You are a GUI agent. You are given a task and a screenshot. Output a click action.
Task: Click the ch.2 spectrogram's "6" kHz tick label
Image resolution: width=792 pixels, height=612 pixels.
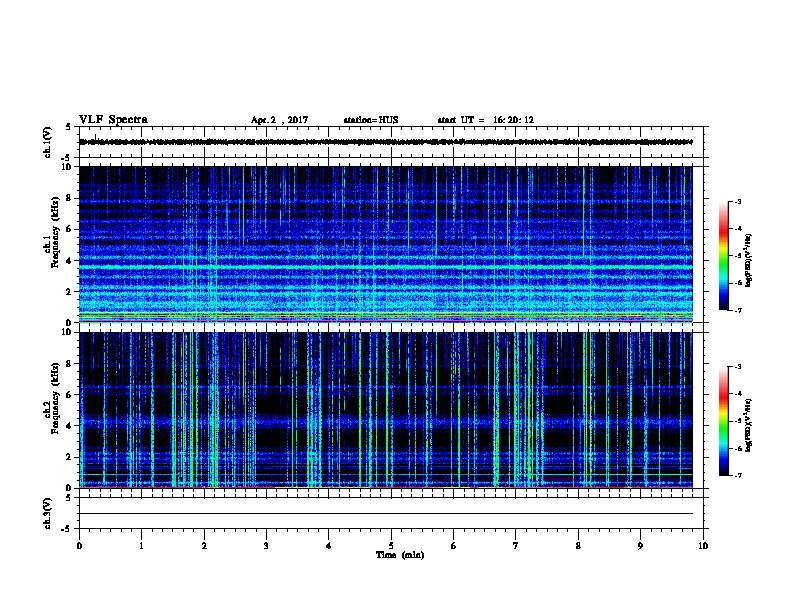pyautogui.click(x=69, y=395)
